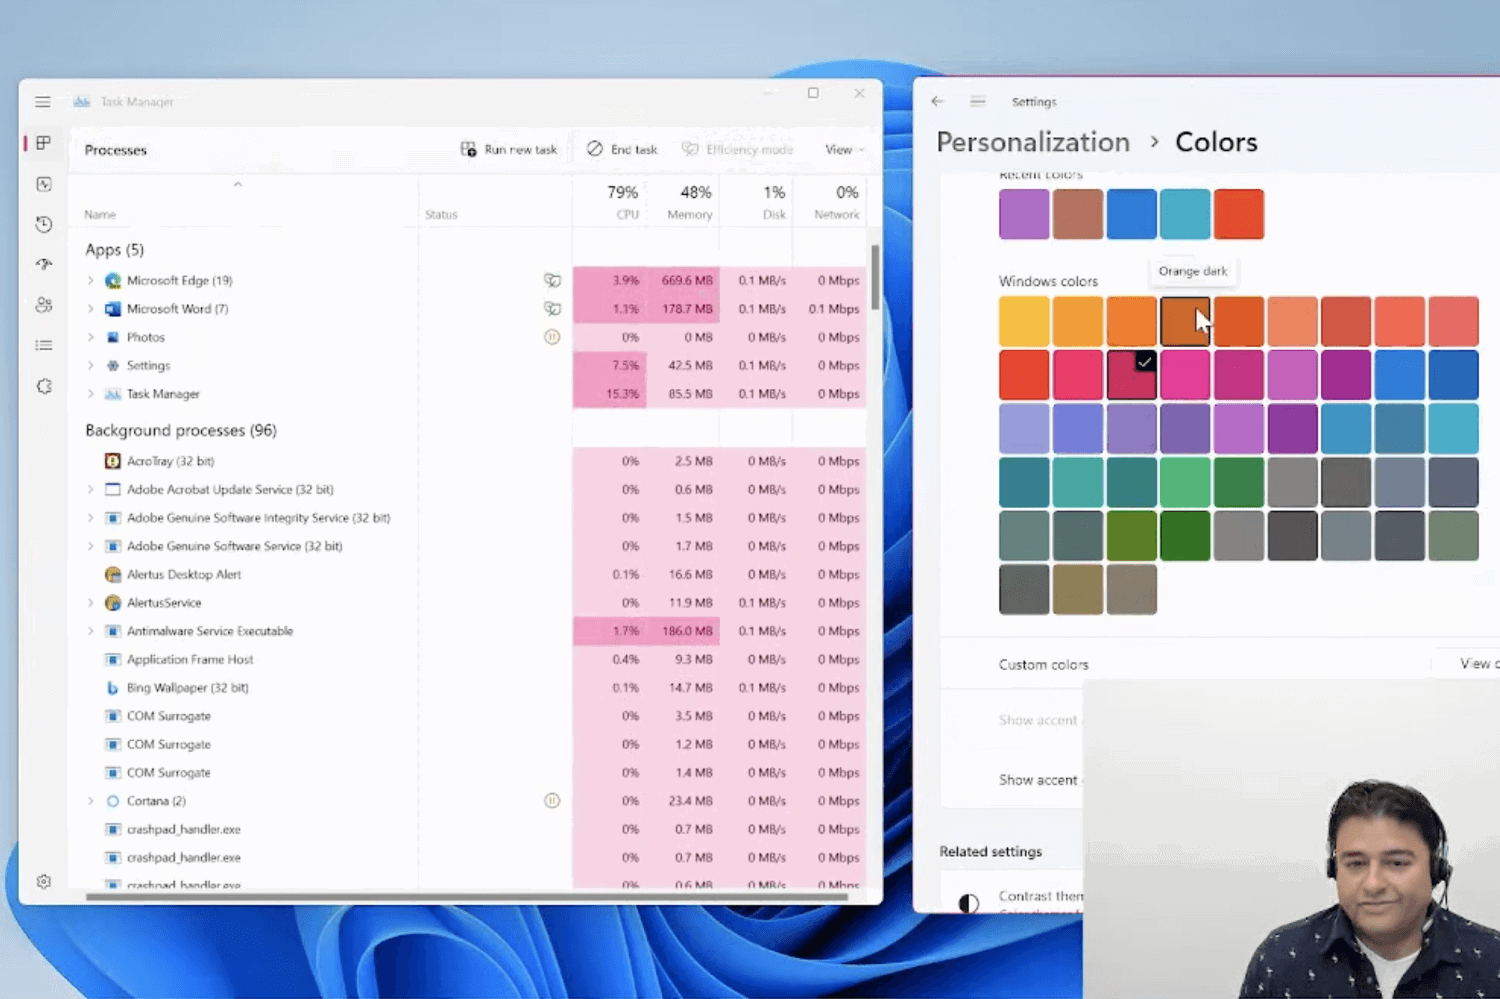The image size is (1500, 999).
Task: Open Task Manager settings gear icon
Action: 44,881
